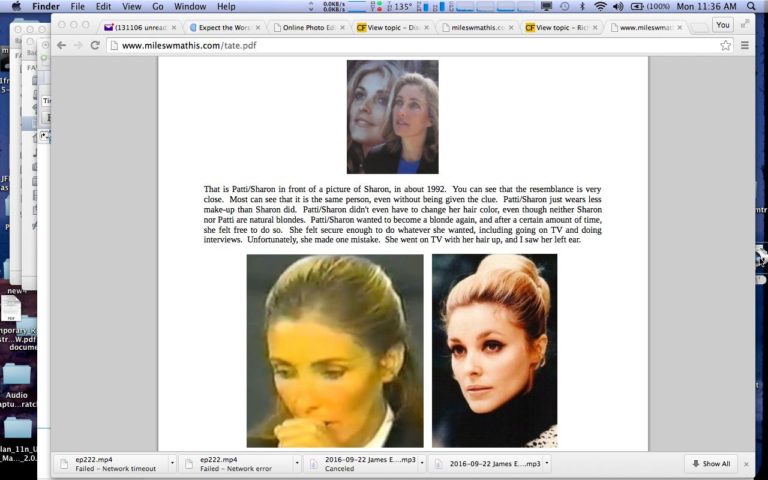
Task: Switch to the Expect the Worst tab
Action: [x=224, y=27]
